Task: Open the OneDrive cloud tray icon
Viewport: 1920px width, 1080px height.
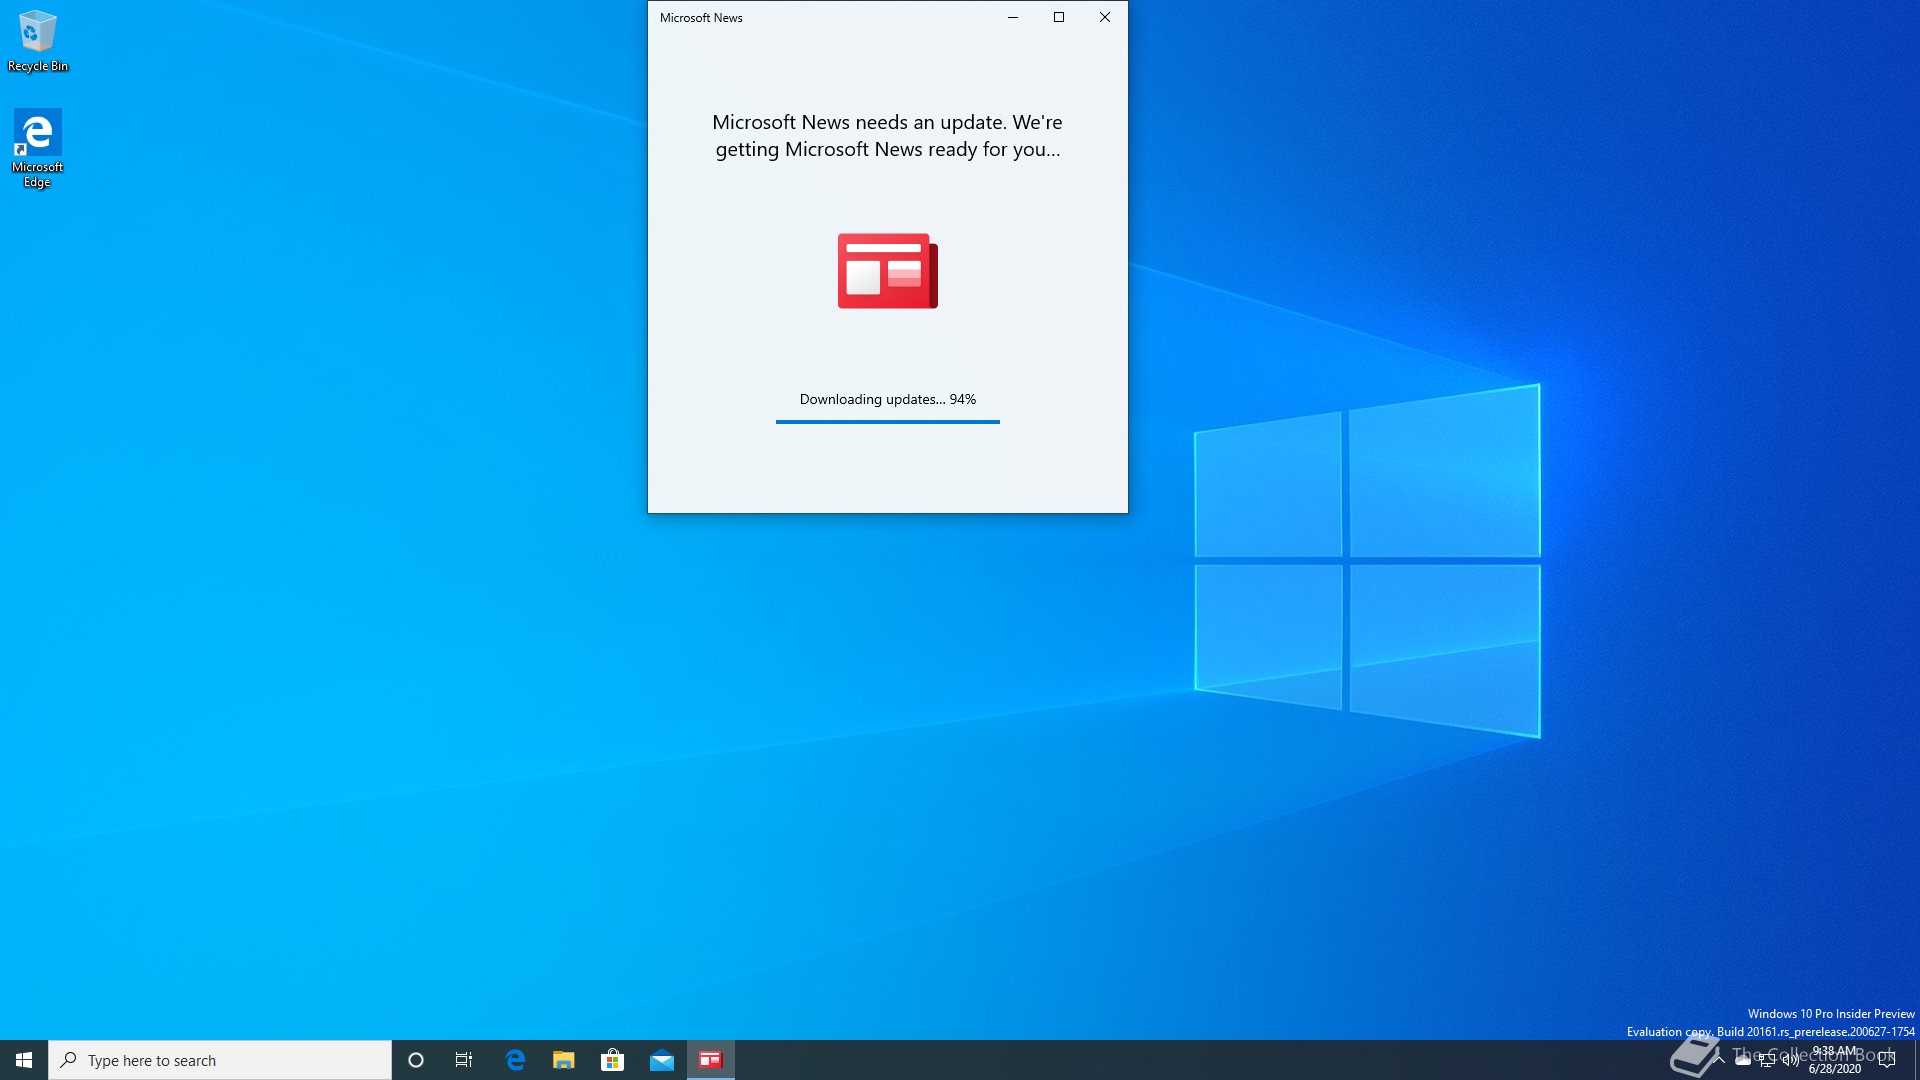Action: 1743,1060
